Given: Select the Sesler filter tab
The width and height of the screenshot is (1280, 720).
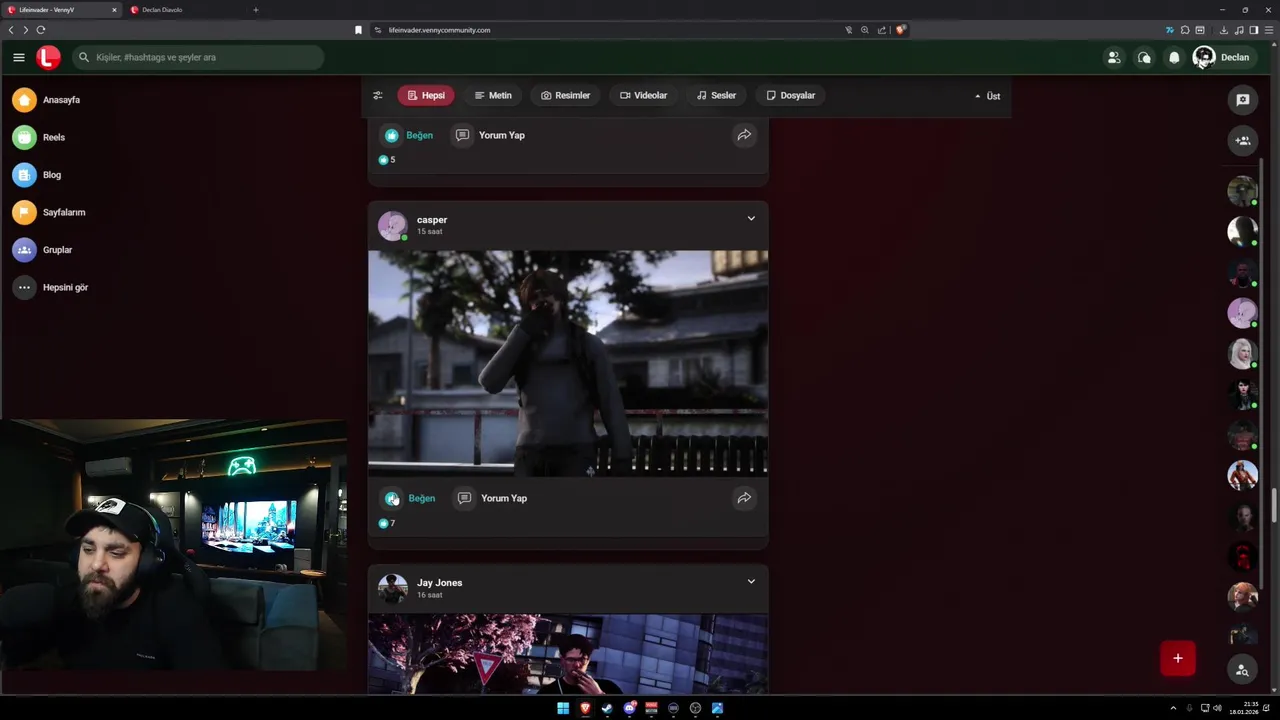Looking at the screenshot, I should click(x=716, y=95).
